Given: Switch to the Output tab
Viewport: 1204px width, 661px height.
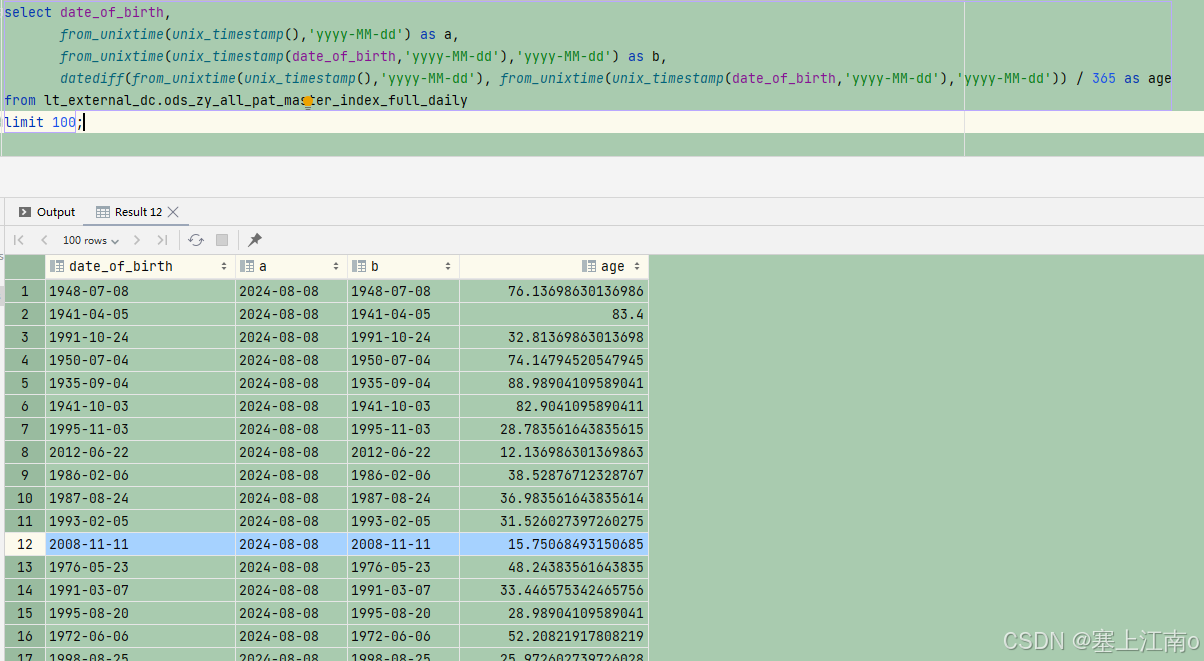Looking at the screenshot, I should click(47, 212).
